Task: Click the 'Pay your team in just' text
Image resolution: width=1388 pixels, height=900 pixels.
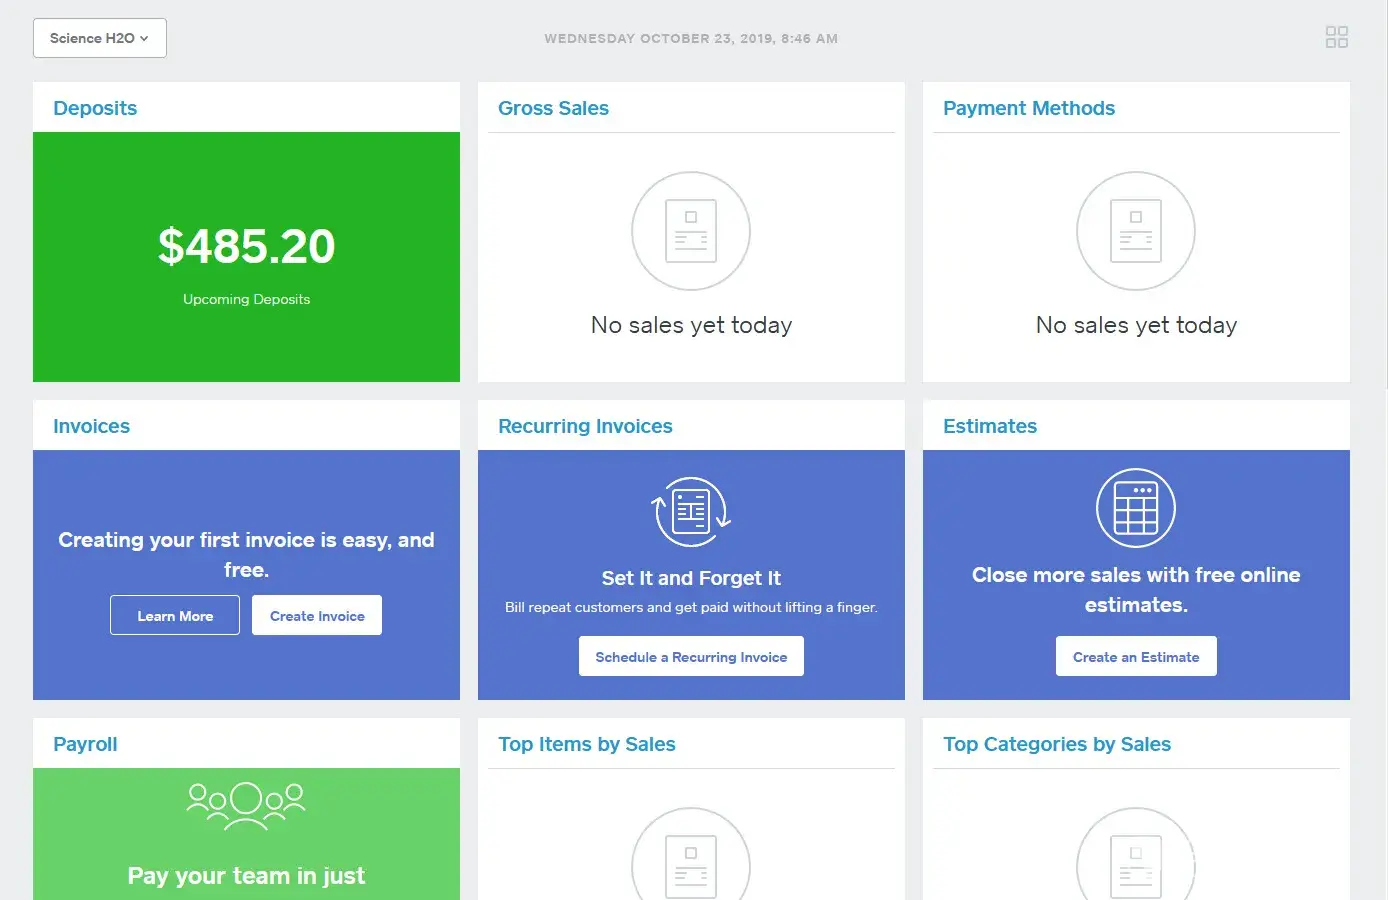Action: click(x=246, y=876)
